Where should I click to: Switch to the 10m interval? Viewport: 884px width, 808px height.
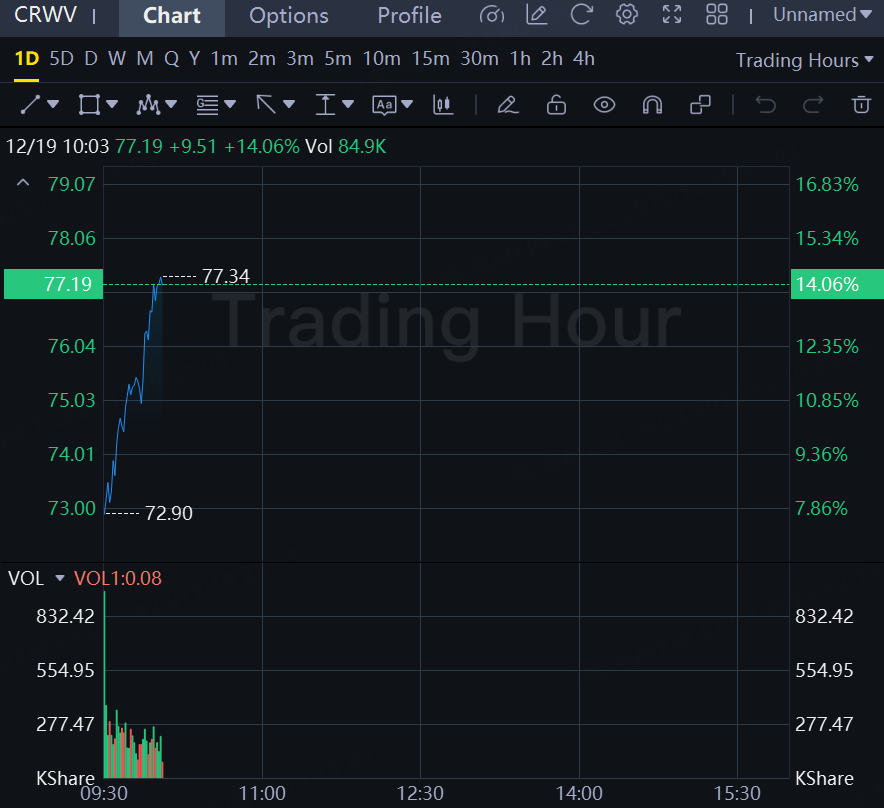pos(381,59)
